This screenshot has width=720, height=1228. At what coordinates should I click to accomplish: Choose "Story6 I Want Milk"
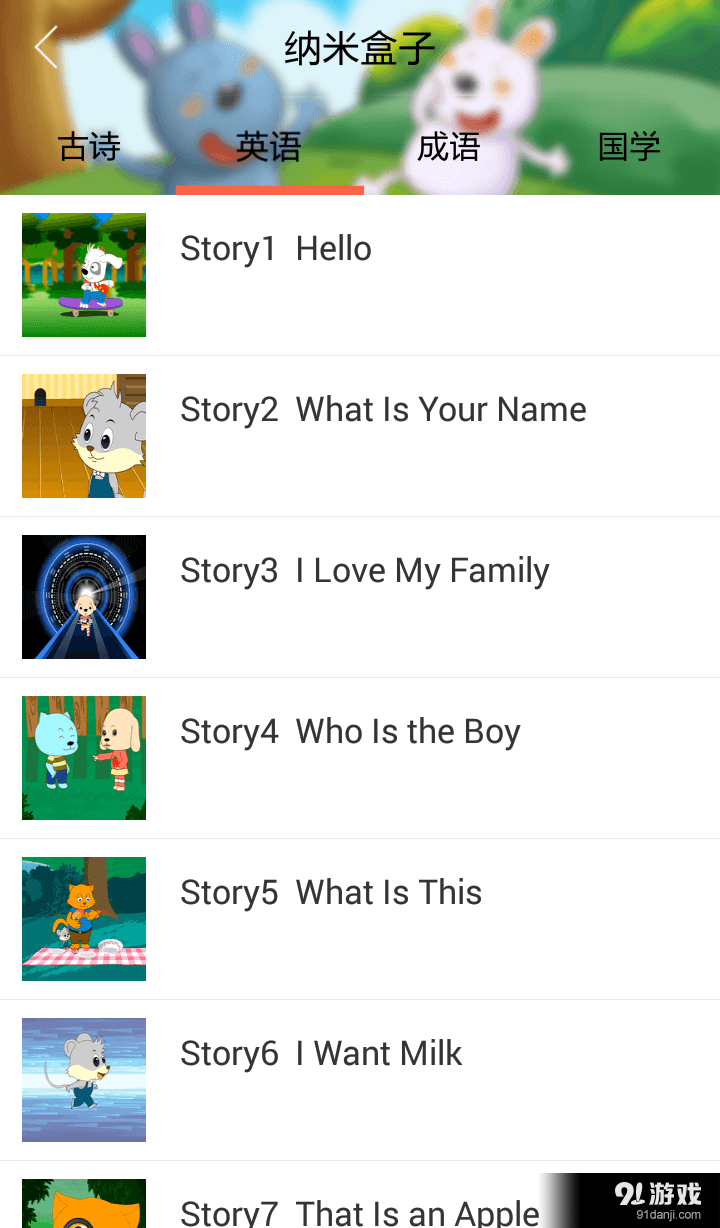tap(321, 1054)
